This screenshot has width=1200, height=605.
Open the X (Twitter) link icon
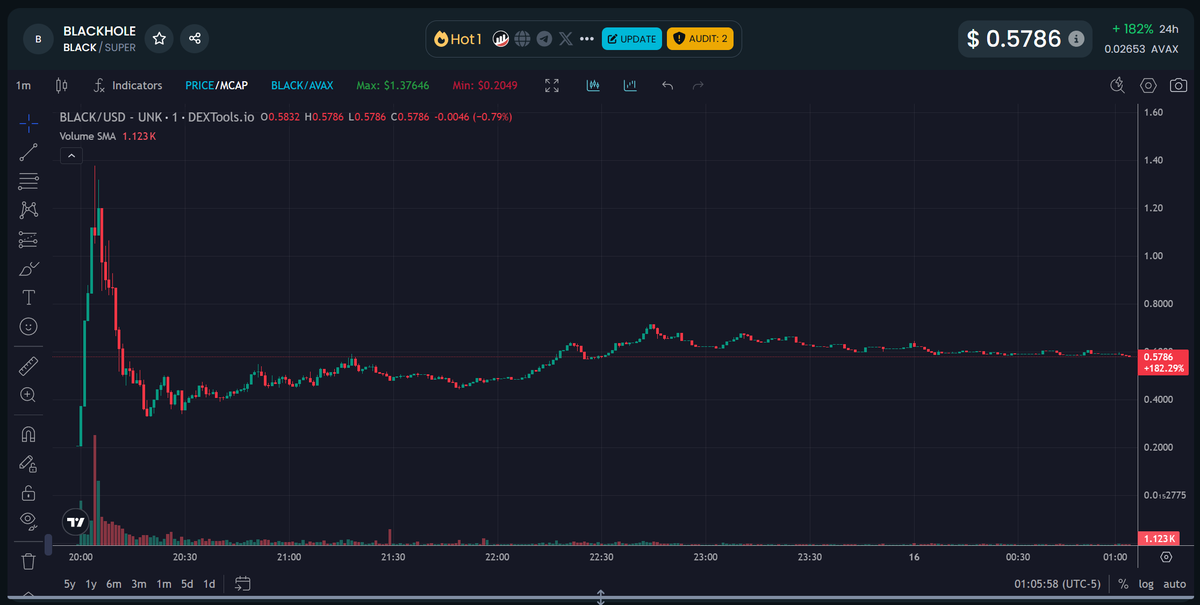[566, 39]
